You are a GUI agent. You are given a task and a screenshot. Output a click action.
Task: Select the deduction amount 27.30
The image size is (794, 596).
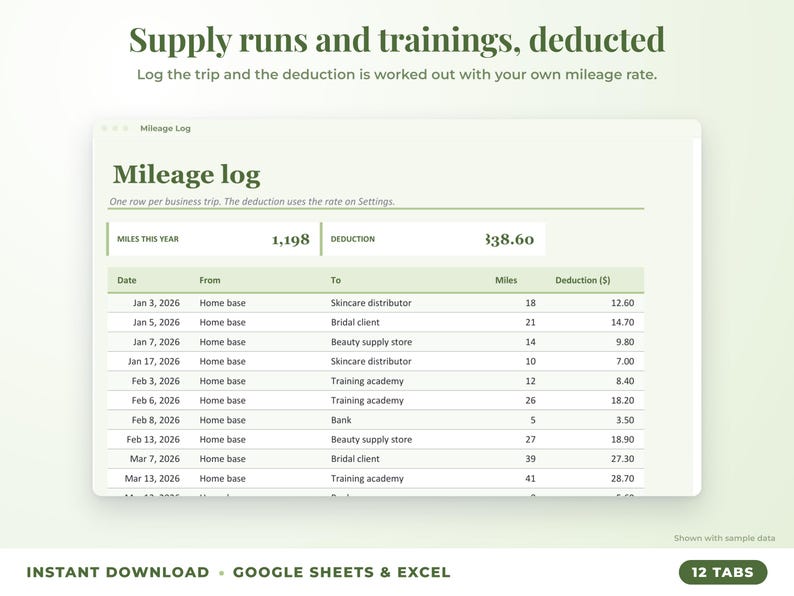622,459
